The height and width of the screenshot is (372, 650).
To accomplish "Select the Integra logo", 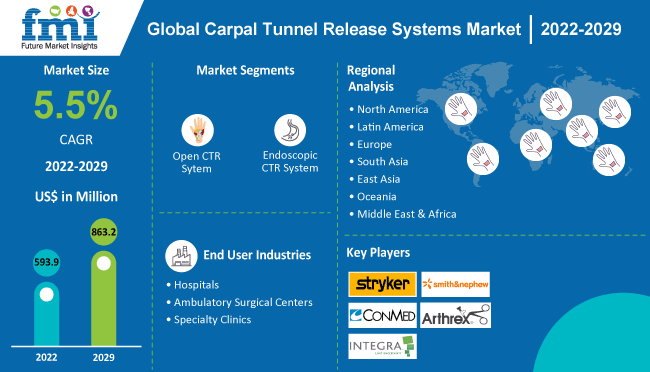I will click(x=382, y=346).
